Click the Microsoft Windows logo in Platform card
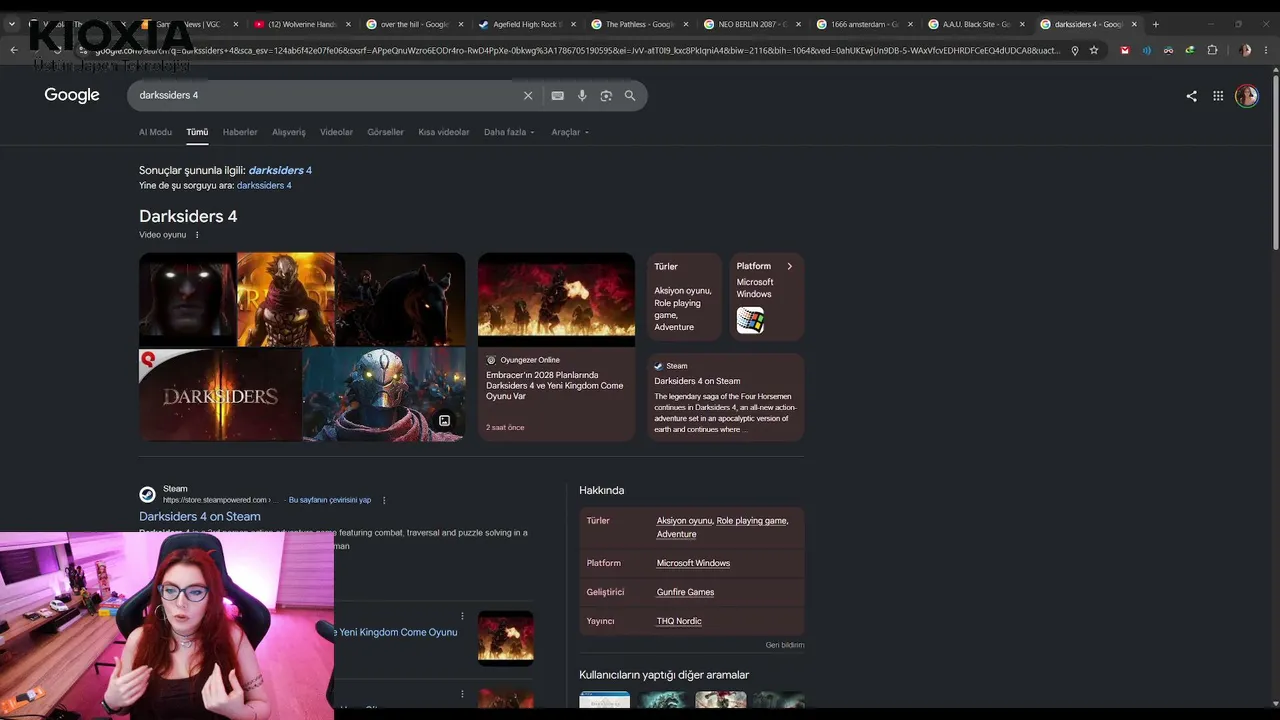 [x=750, y=320]
